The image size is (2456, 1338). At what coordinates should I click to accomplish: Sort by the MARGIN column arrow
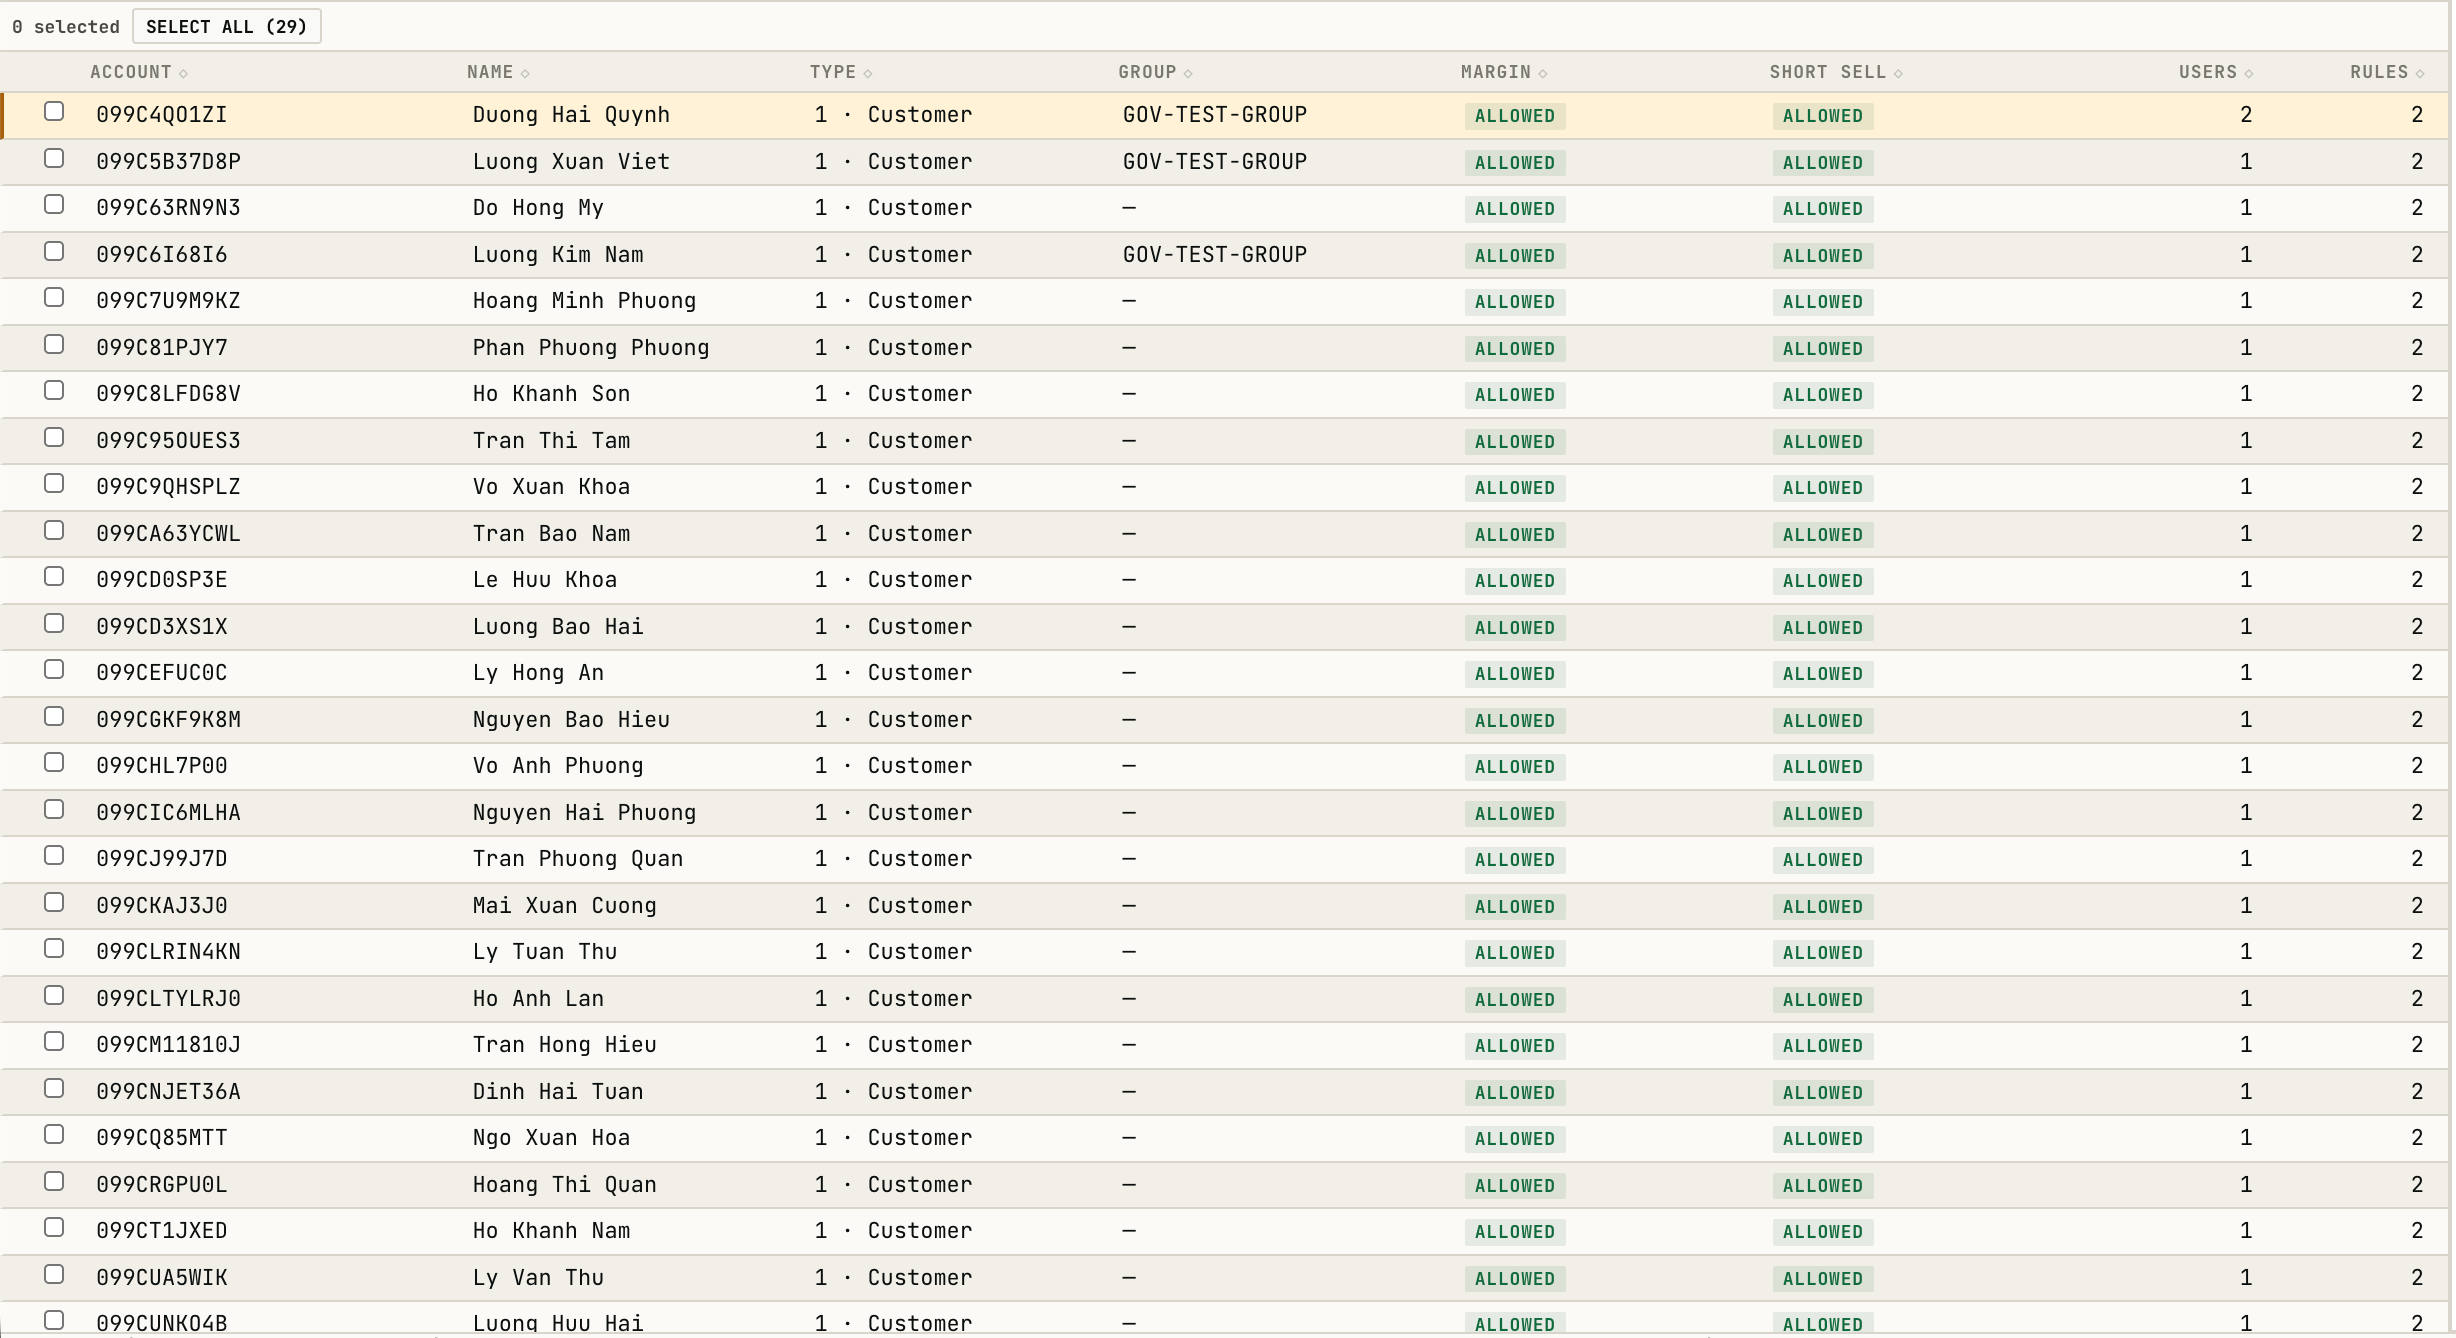click(1543, 73)
